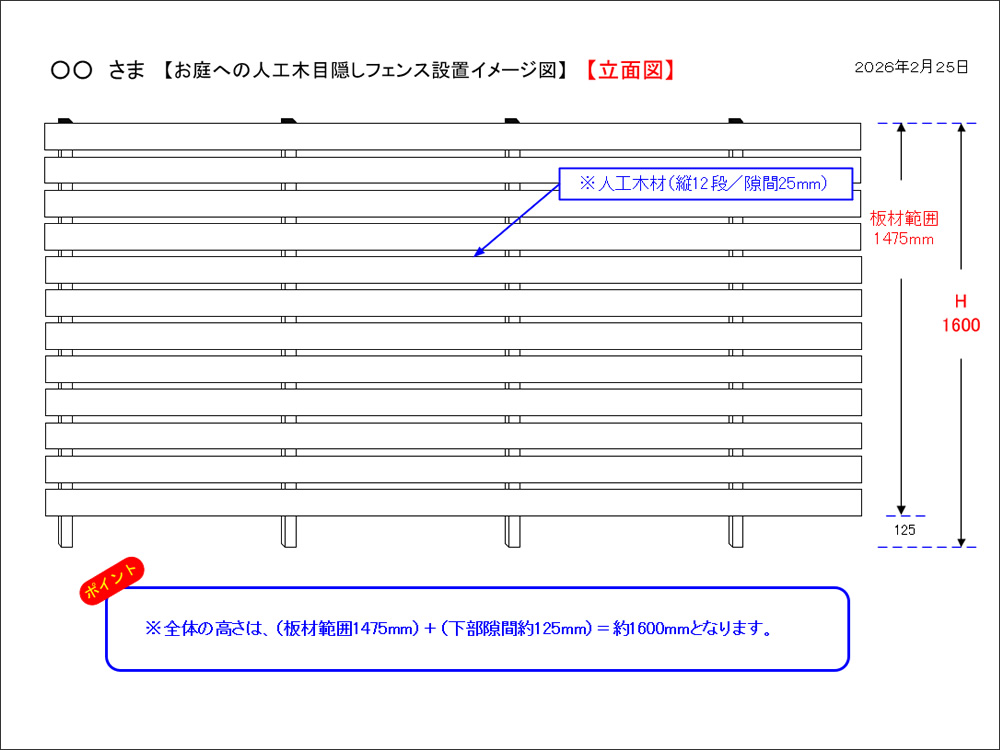Click the callout box 人工木材(縦12段／隙間25mm)
The image size is (1000, 750).
(705, 184)
